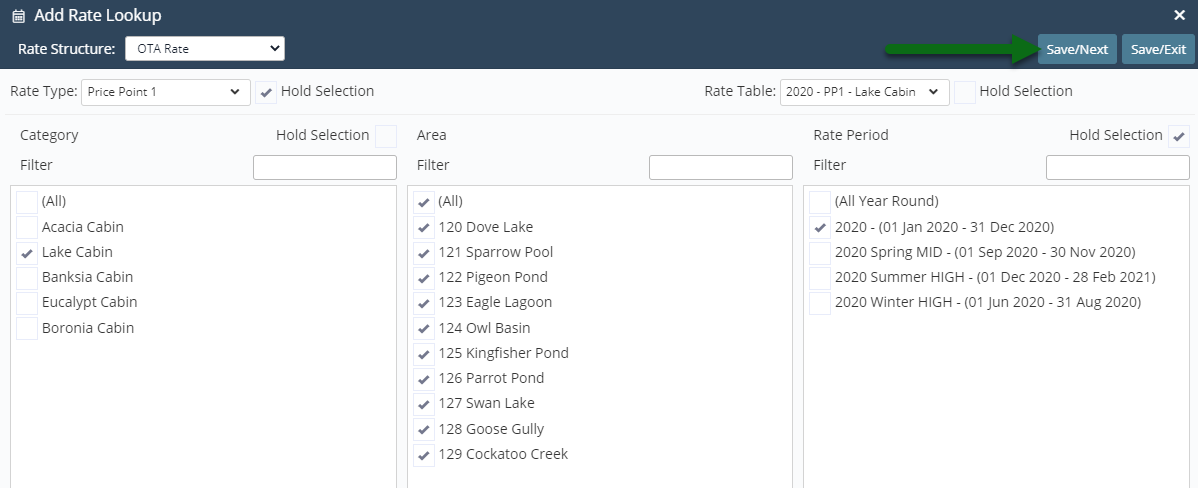This screenshot has width=1198, height=488.
Task: Open the Rate Structure dropdown
Action: pyautogui.click(x=205, y=49)
